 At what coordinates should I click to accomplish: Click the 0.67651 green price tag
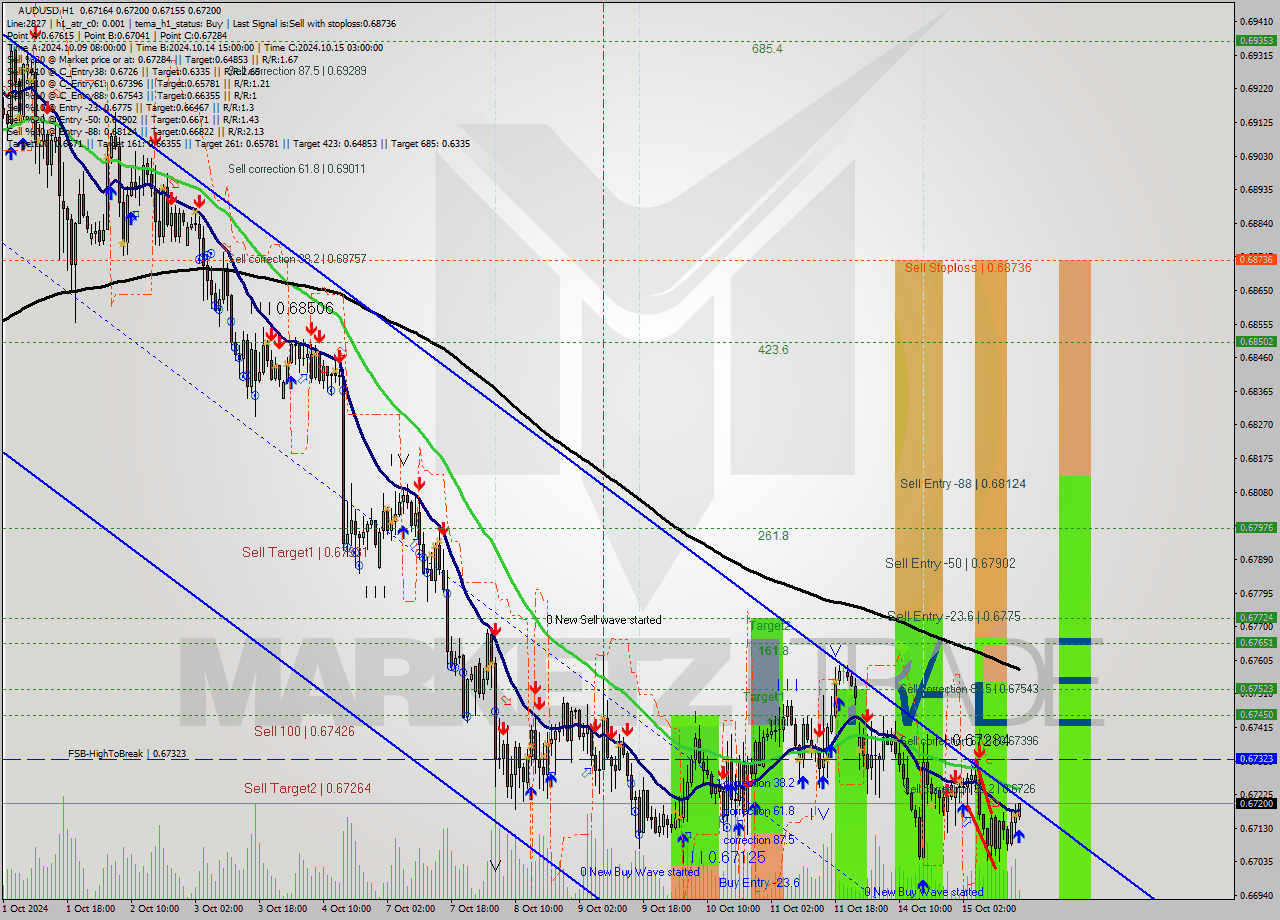[1256, 643]
